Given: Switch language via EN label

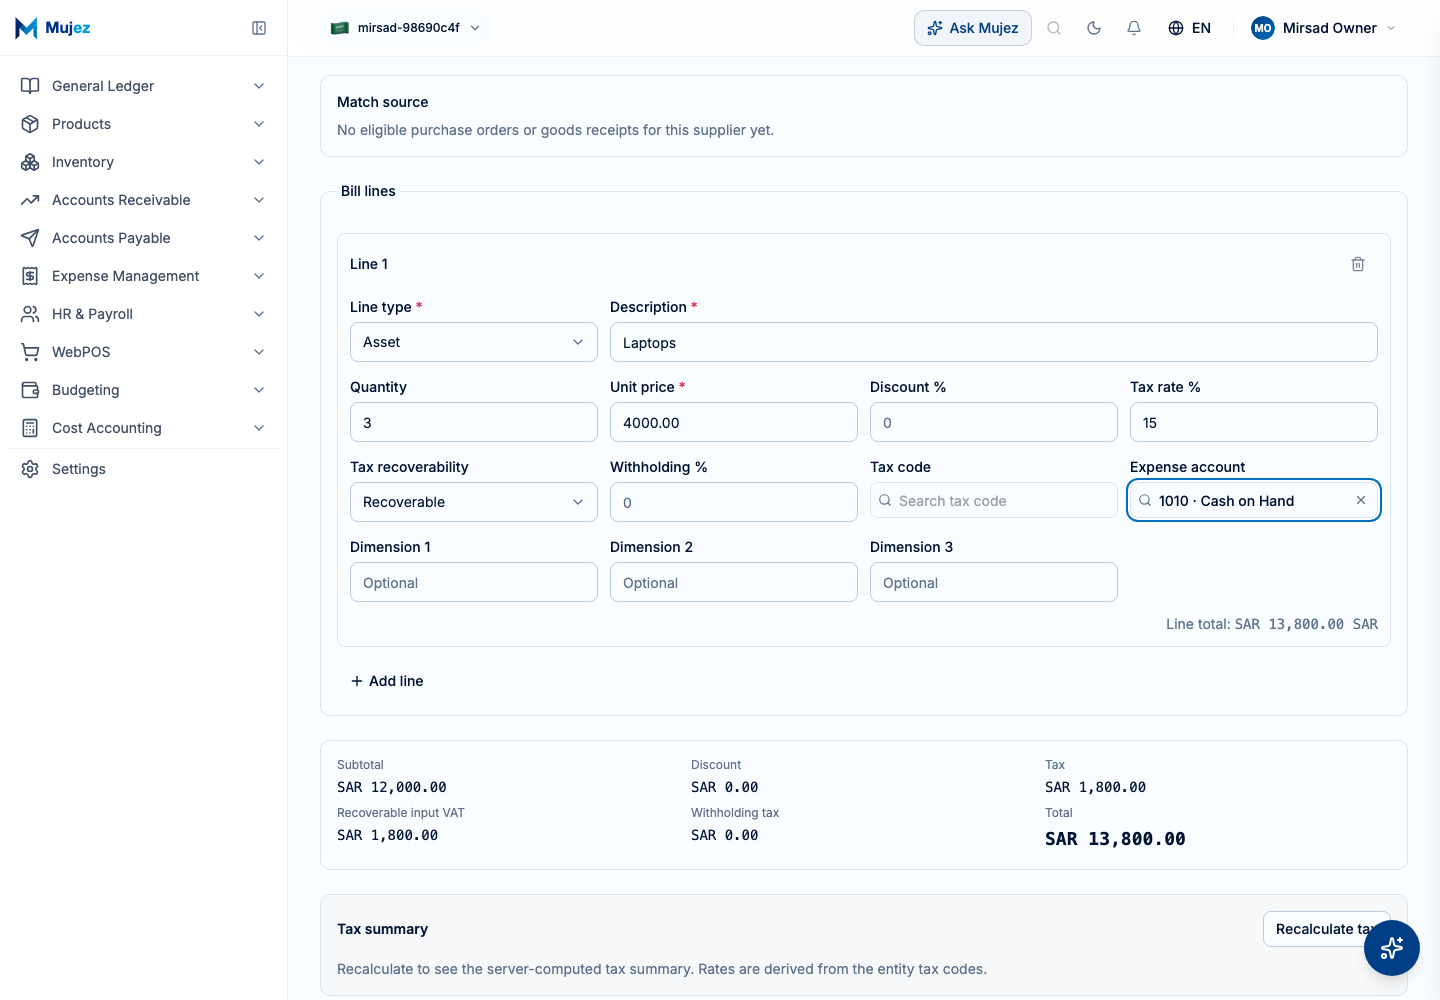Looking at the screenshot, I should point(1201,28).
